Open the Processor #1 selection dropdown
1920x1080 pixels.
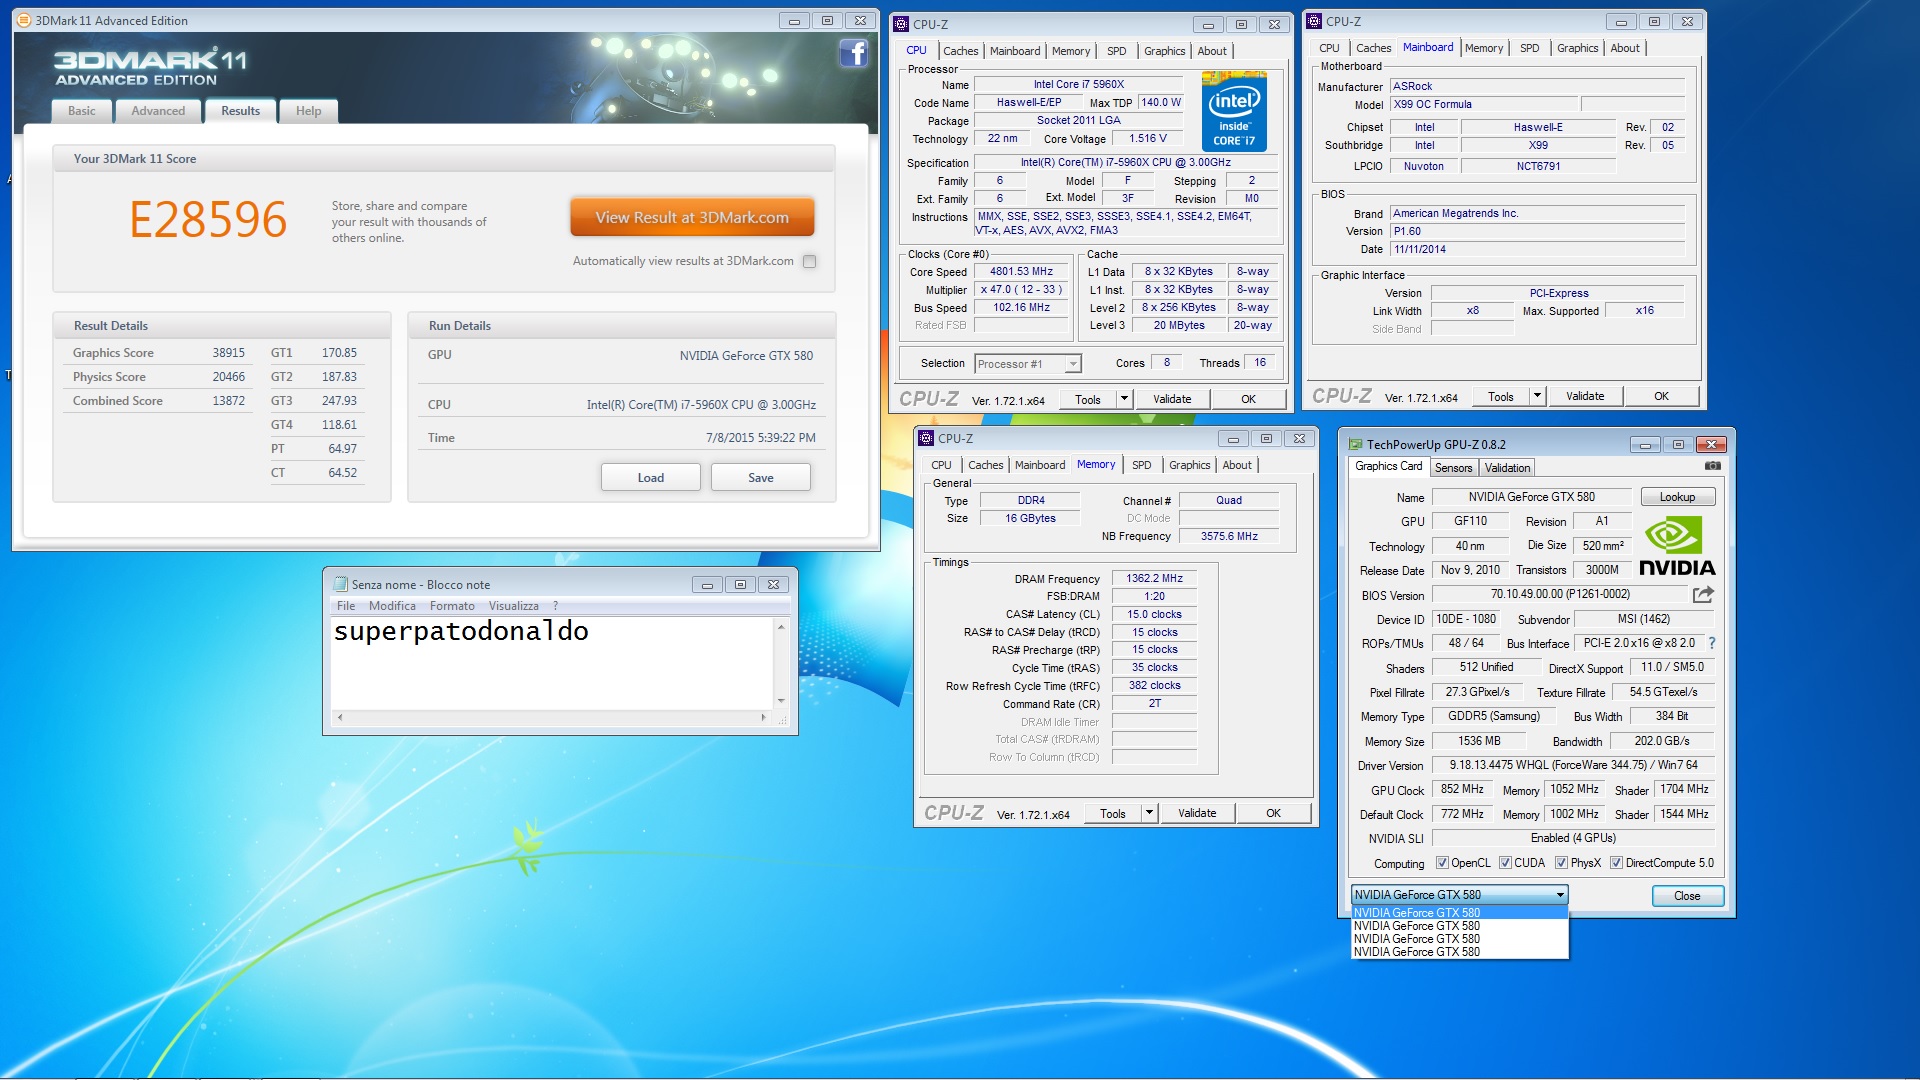click(1073, 364)
